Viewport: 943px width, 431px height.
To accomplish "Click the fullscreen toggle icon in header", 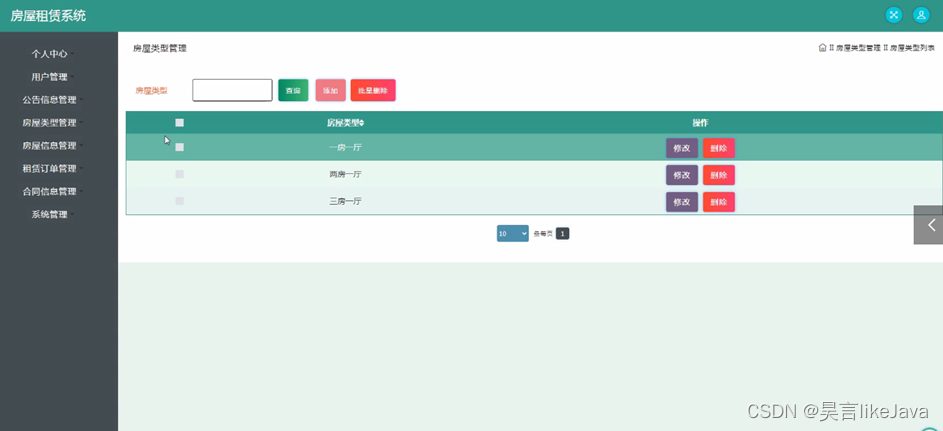I will coord(894,15).
